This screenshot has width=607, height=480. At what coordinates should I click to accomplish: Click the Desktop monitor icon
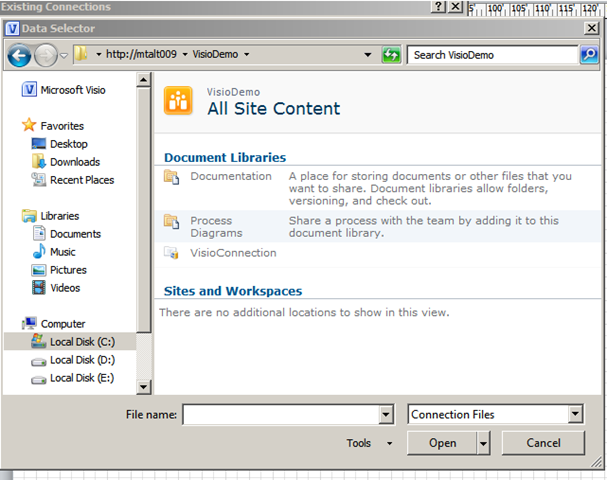(x=38, y=144)
